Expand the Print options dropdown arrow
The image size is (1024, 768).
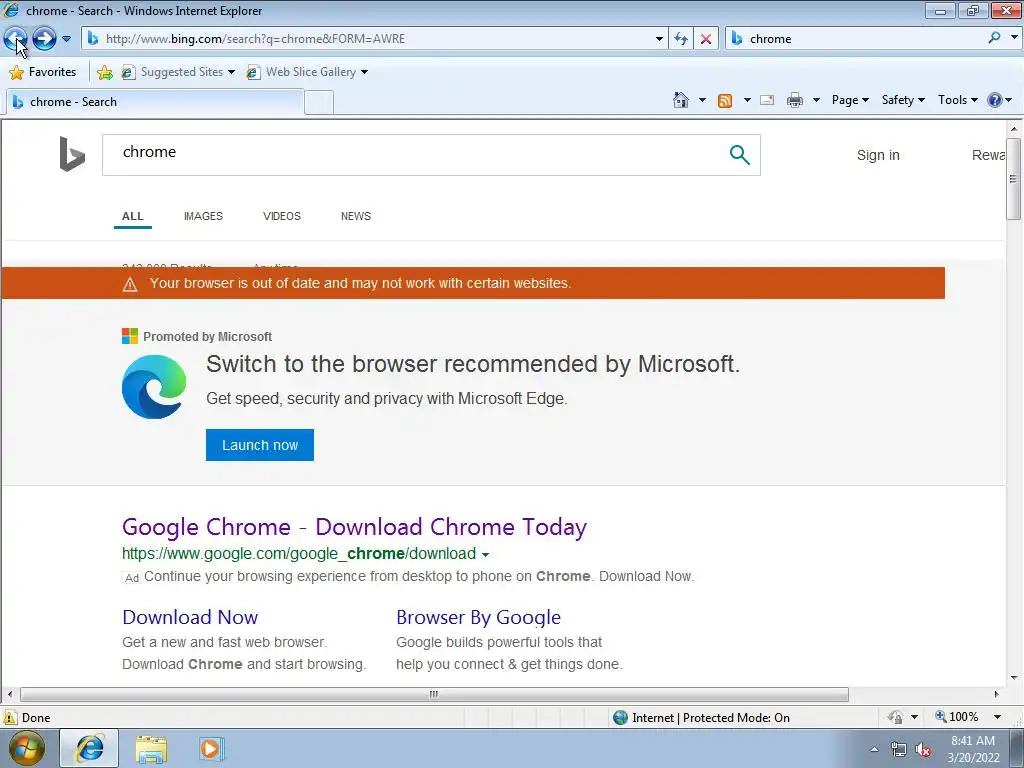click(816, 100)
